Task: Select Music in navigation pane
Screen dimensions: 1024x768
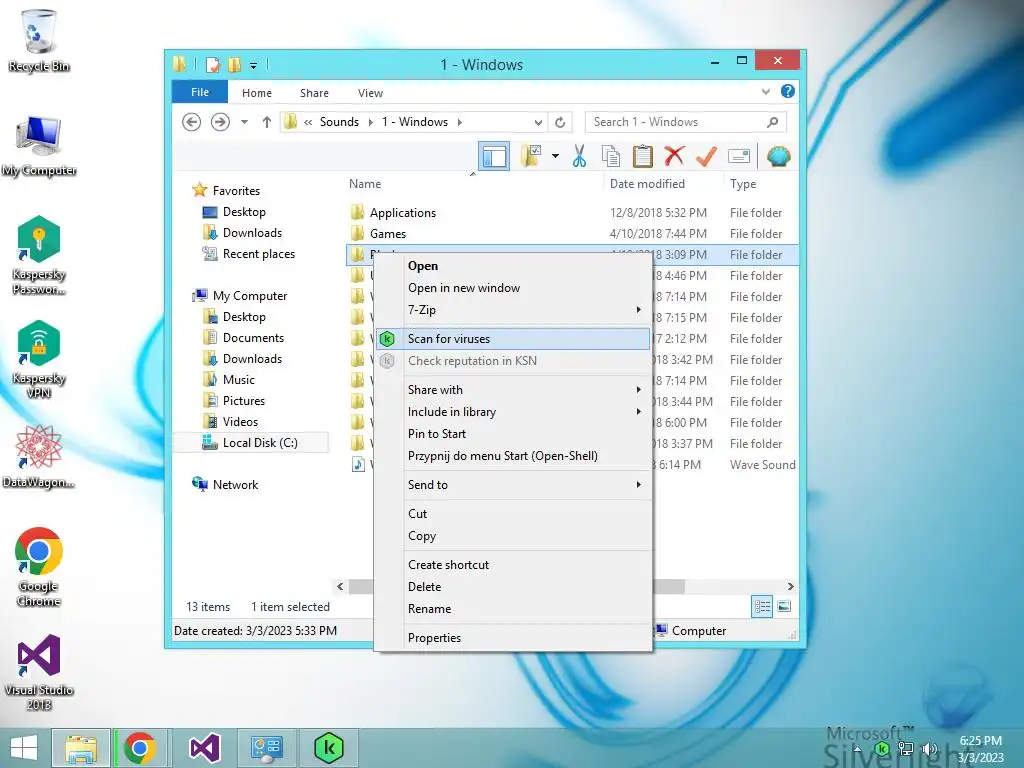Action: tap(238, 379)
